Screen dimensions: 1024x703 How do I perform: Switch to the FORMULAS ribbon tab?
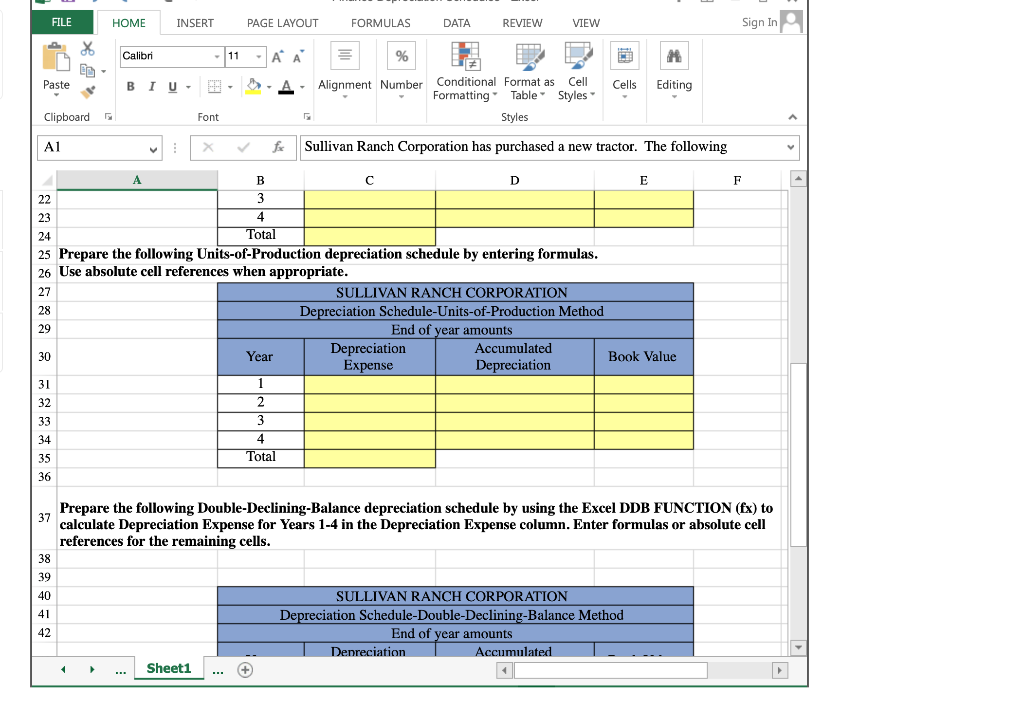380,22
